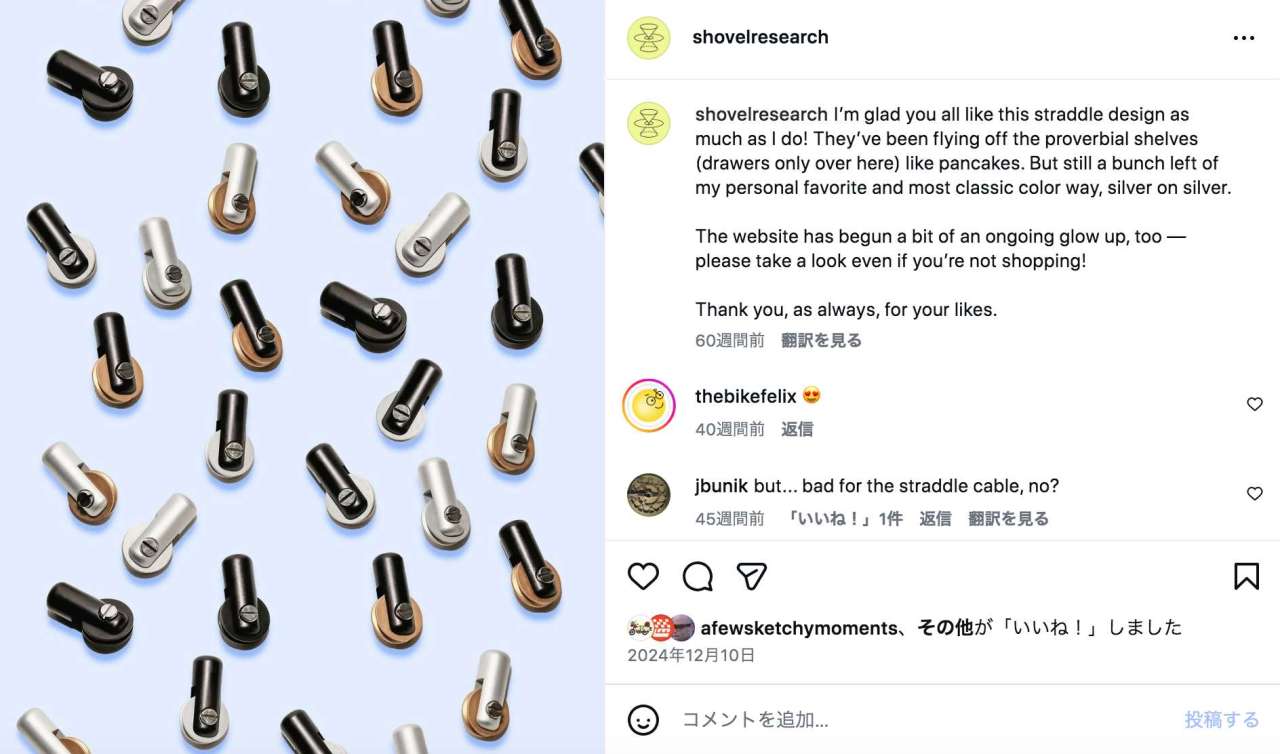This screenshot has height=754, width=1280.
Task: Open jbunik's profile avatar
Action: click(x=648, y=494)
